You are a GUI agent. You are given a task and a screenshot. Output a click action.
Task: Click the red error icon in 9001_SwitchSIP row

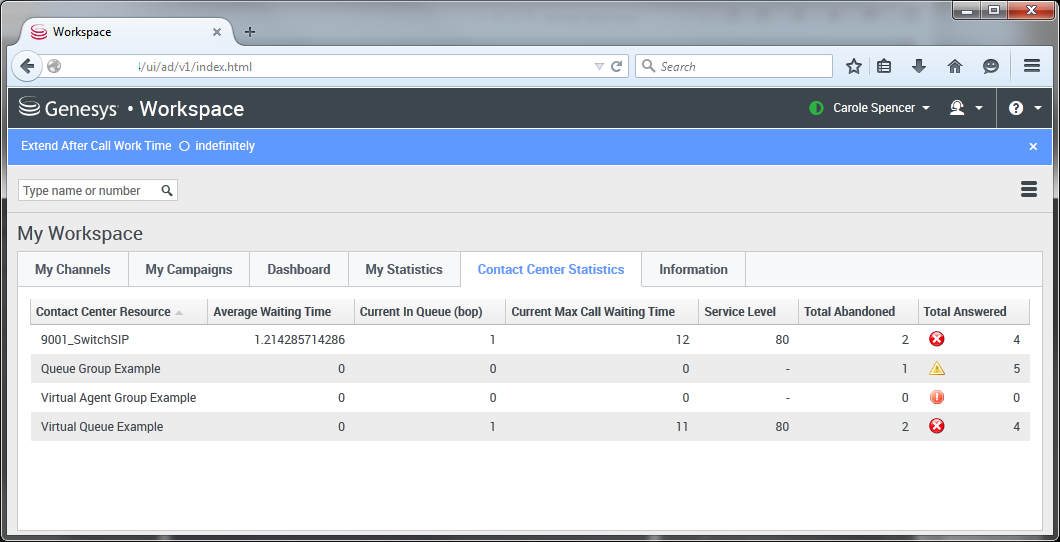click(x=937, y=339)
